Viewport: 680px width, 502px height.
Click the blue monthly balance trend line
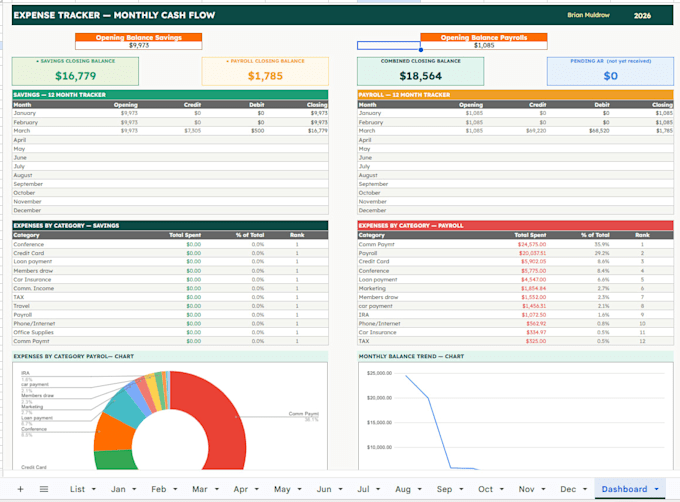[440, 434]
